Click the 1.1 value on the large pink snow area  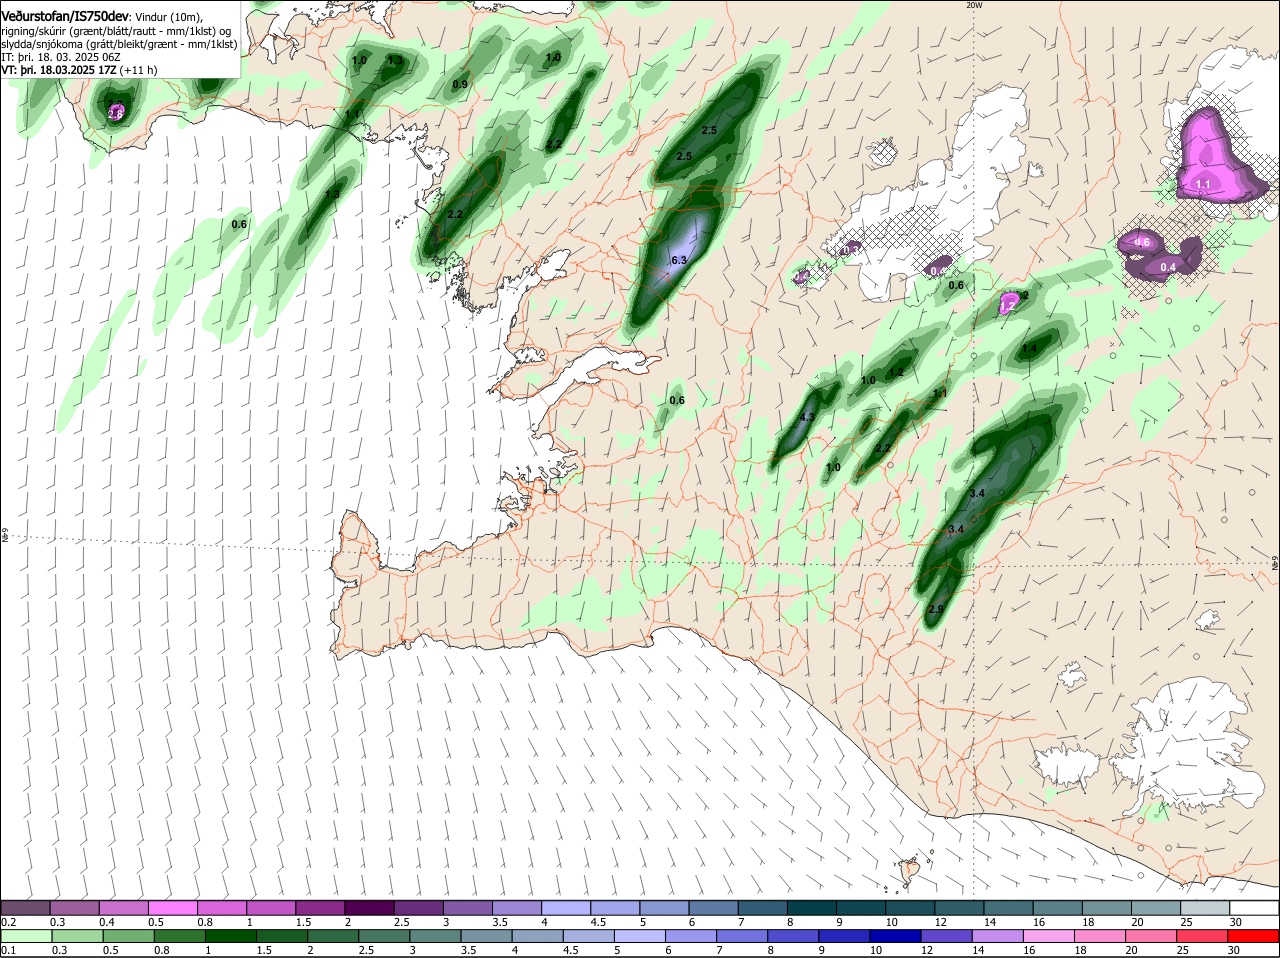tap(1203, 184)
